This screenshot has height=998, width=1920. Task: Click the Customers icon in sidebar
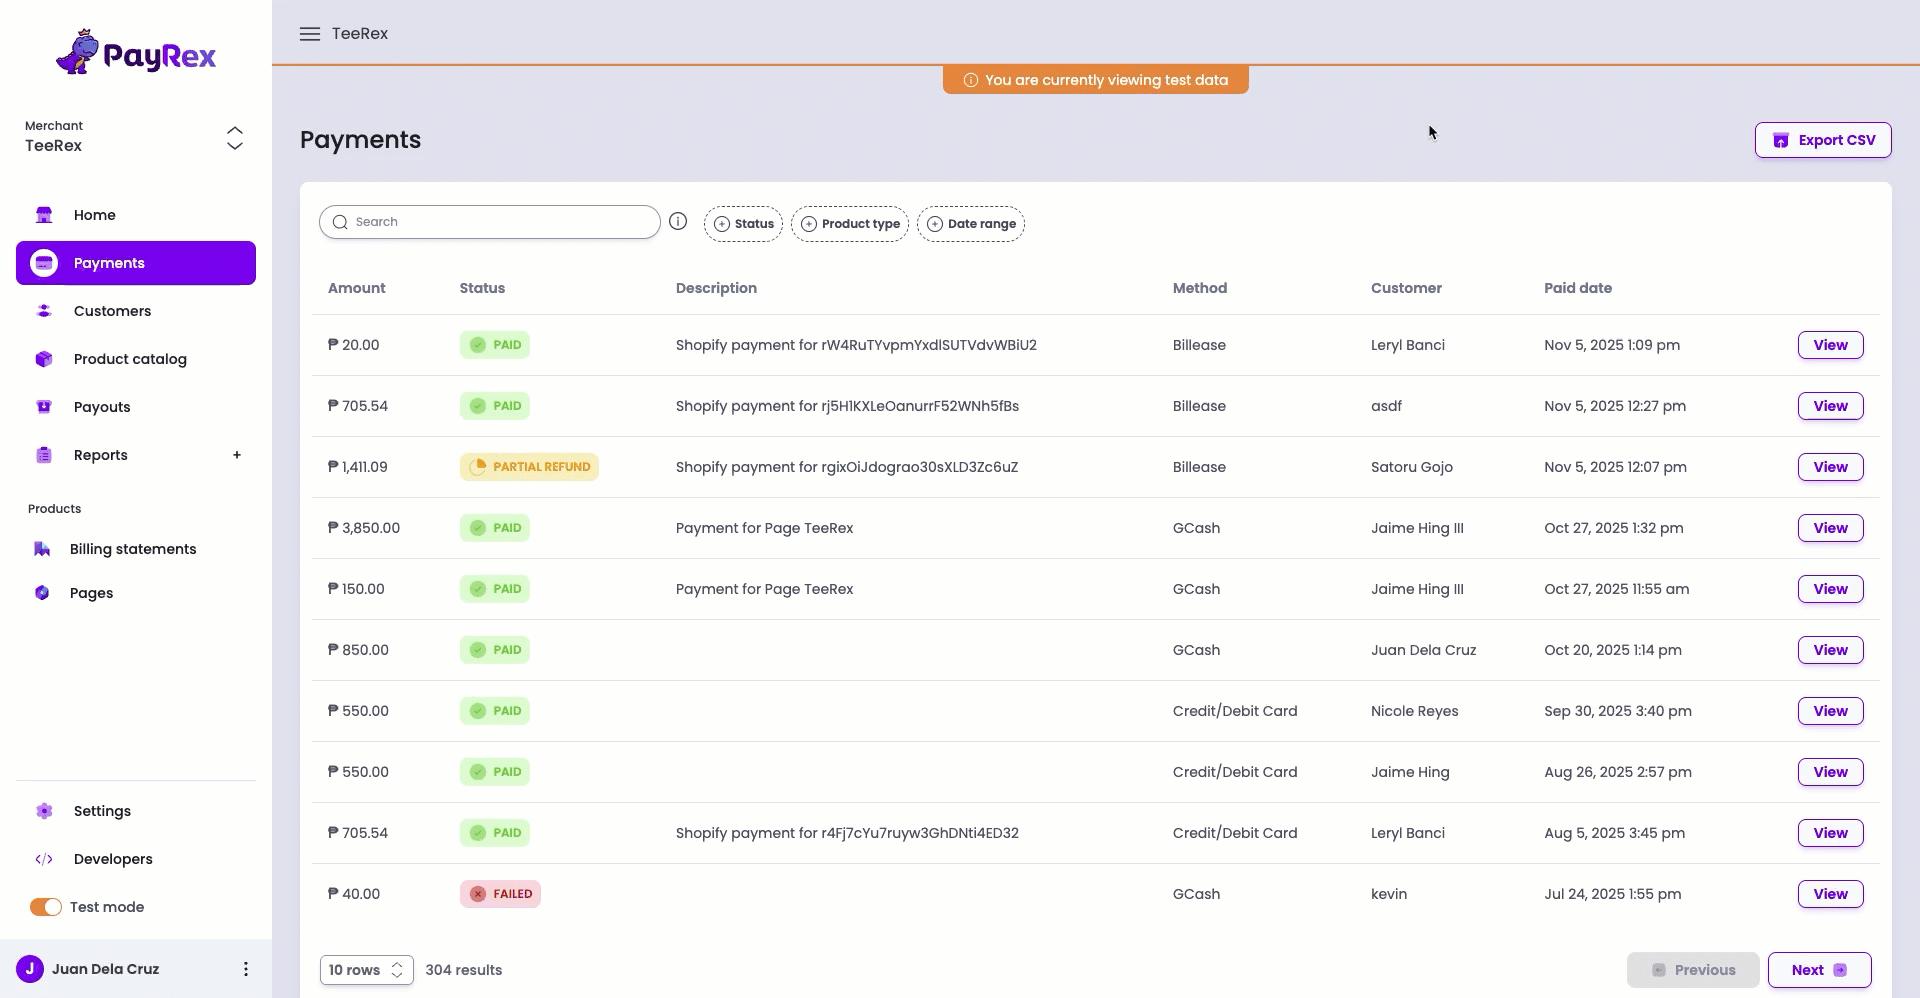(44, 311)
